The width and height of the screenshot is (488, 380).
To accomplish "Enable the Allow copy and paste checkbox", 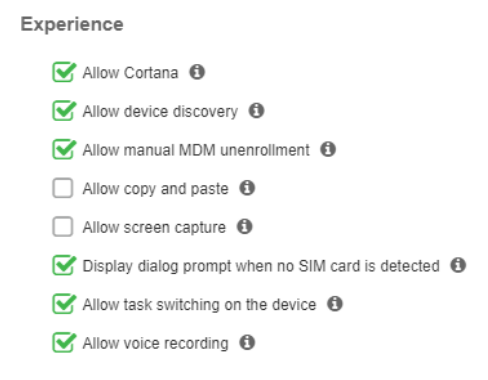I will [x=63, y=188].
